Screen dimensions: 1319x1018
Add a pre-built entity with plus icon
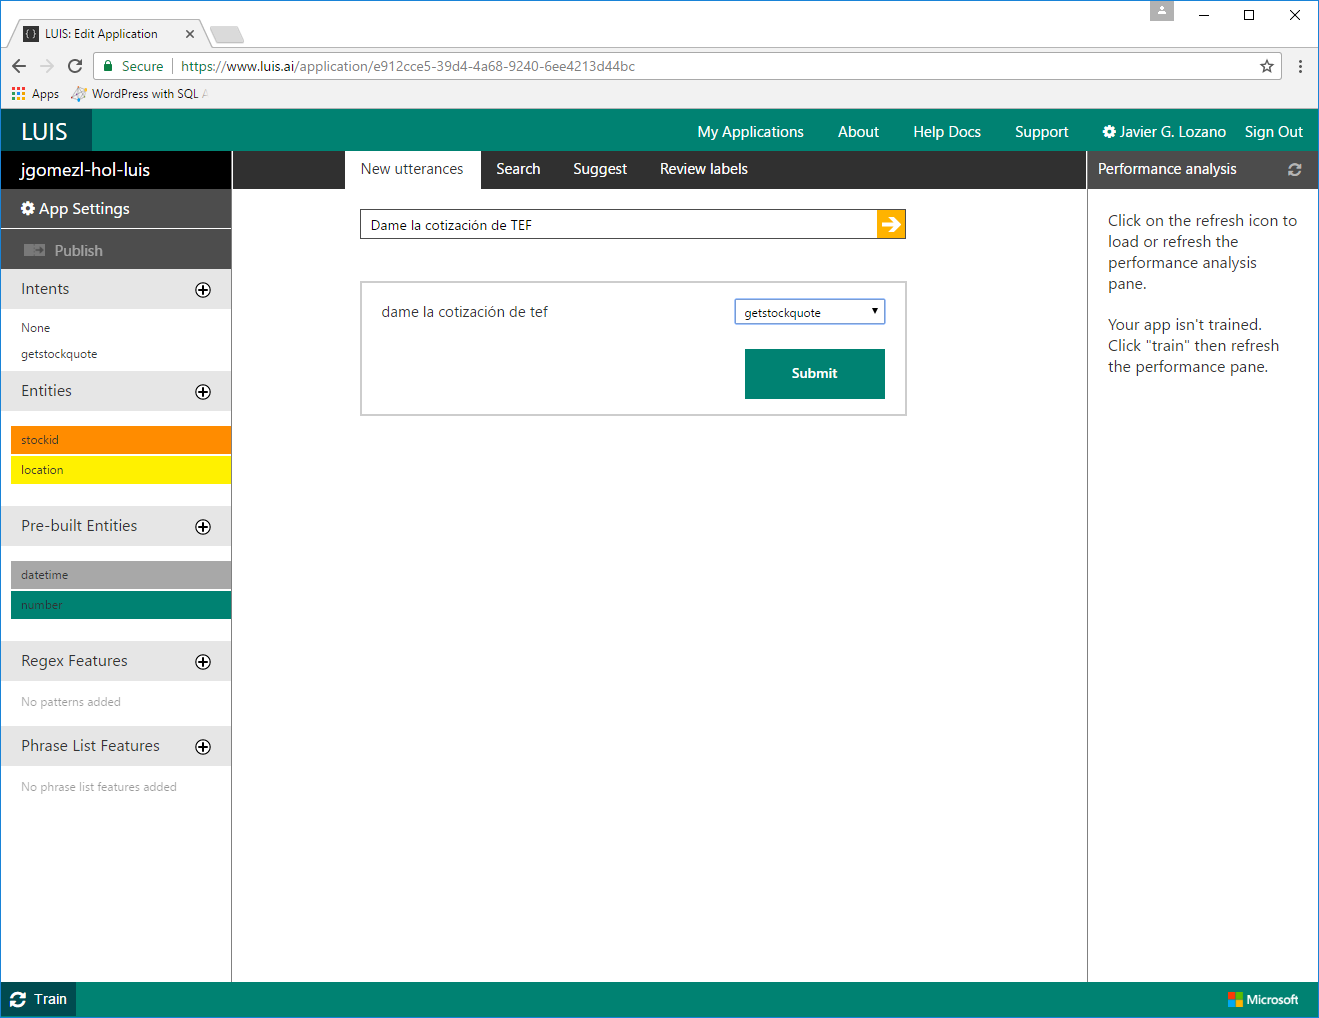pos(203,527)
